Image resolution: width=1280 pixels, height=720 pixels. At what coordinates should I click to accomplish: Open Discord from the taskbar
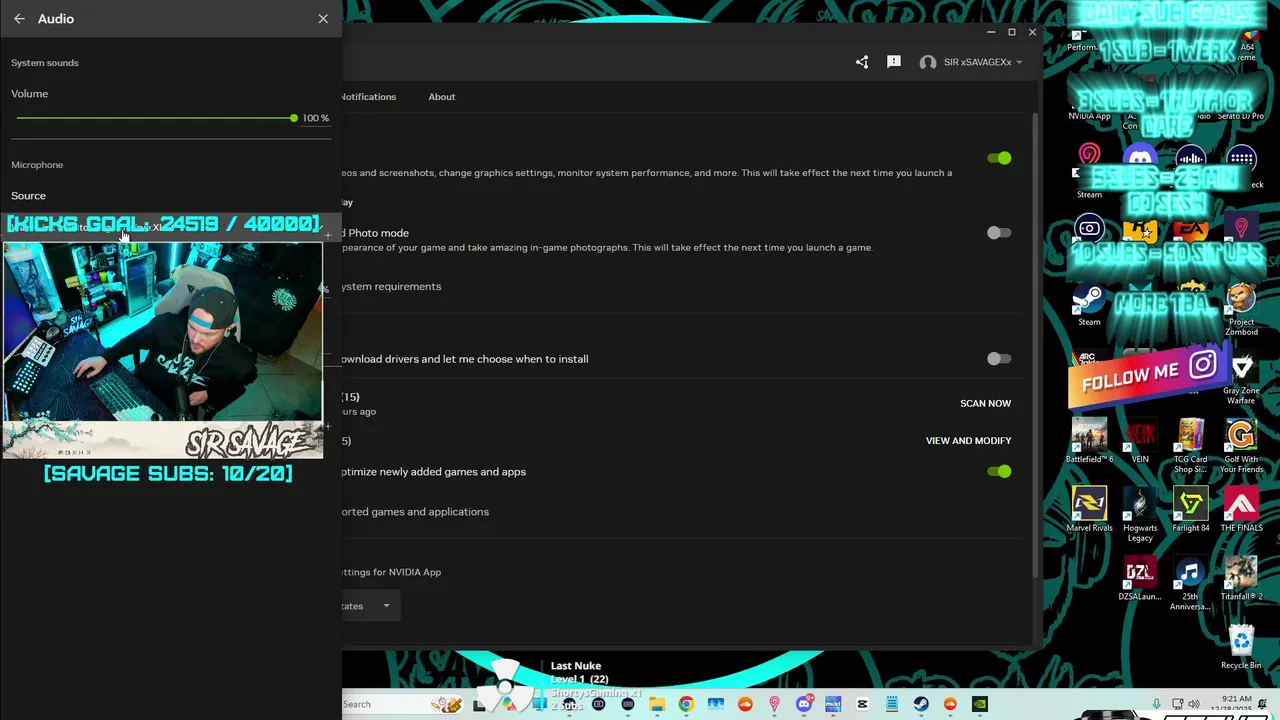[803, 704]
